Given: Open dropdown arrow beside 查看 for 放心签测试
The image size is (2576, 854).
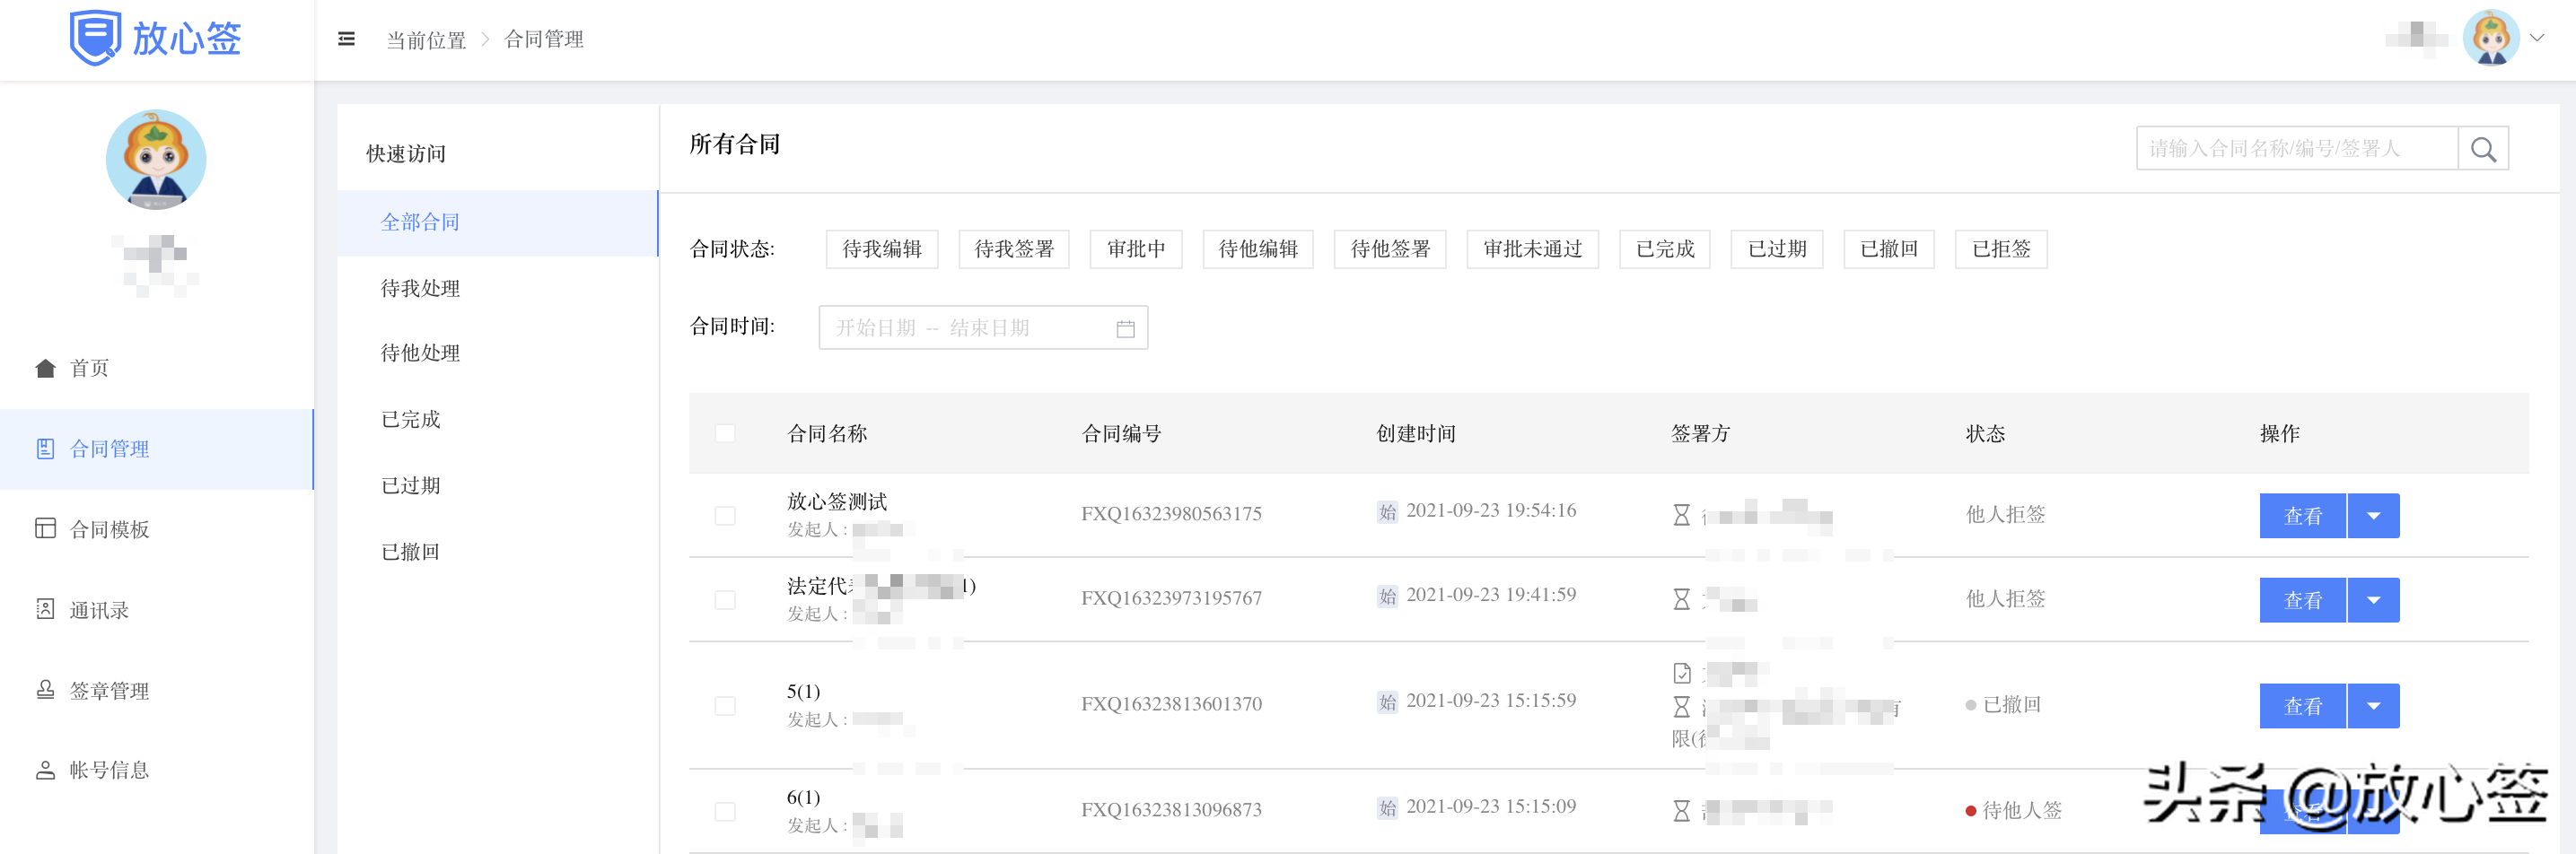Looking at the screenshot, I should pyautogui.click(x=2373, y=516).
